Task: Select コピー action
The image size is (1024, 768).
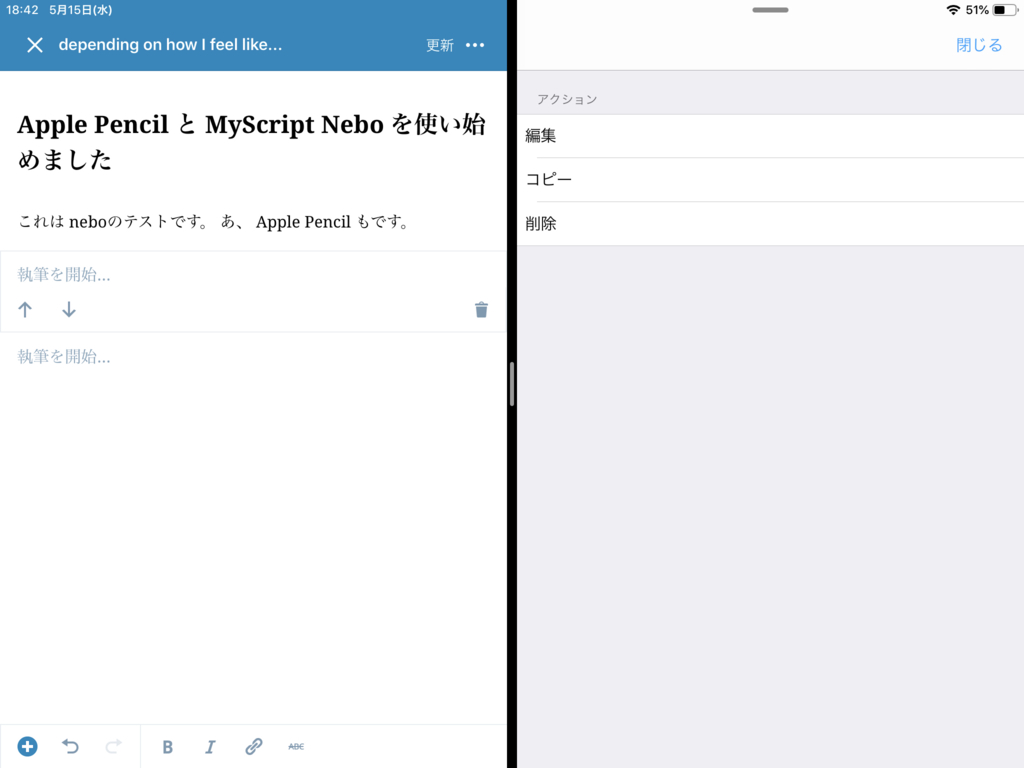Action: pyautogui.click(x=771, y=180)
